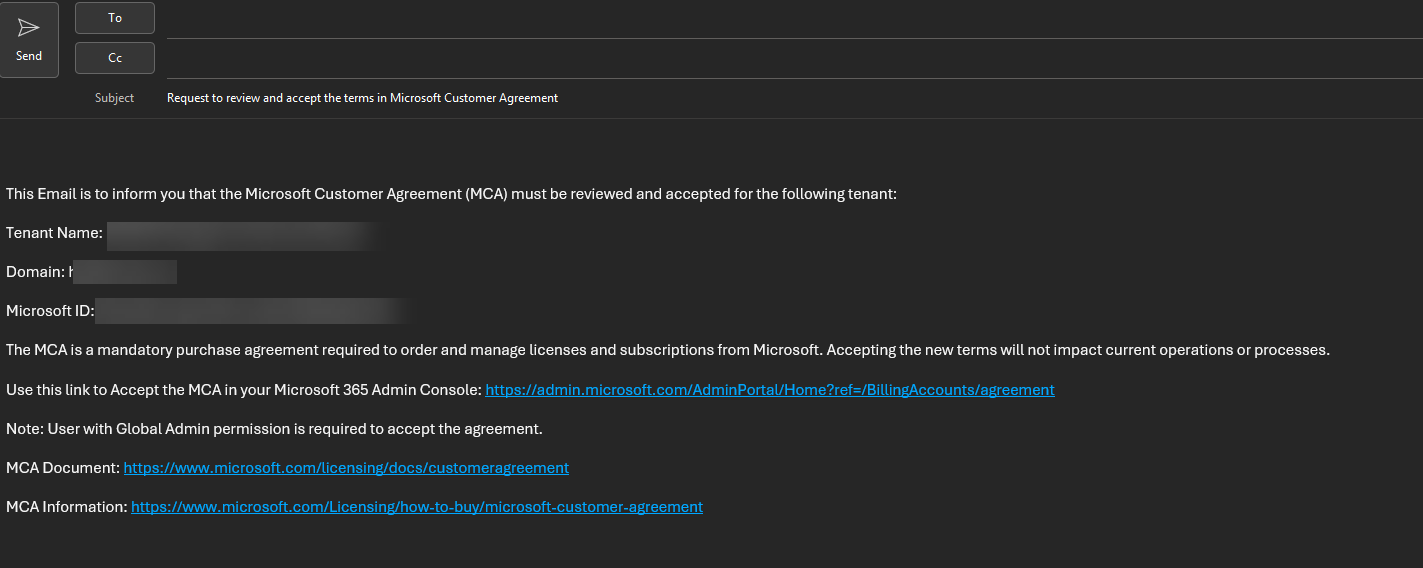The image size is (1423, 568).
Task: Place cursor in the mandatory purchase agreement paragraph
Action: pos(667,350)
